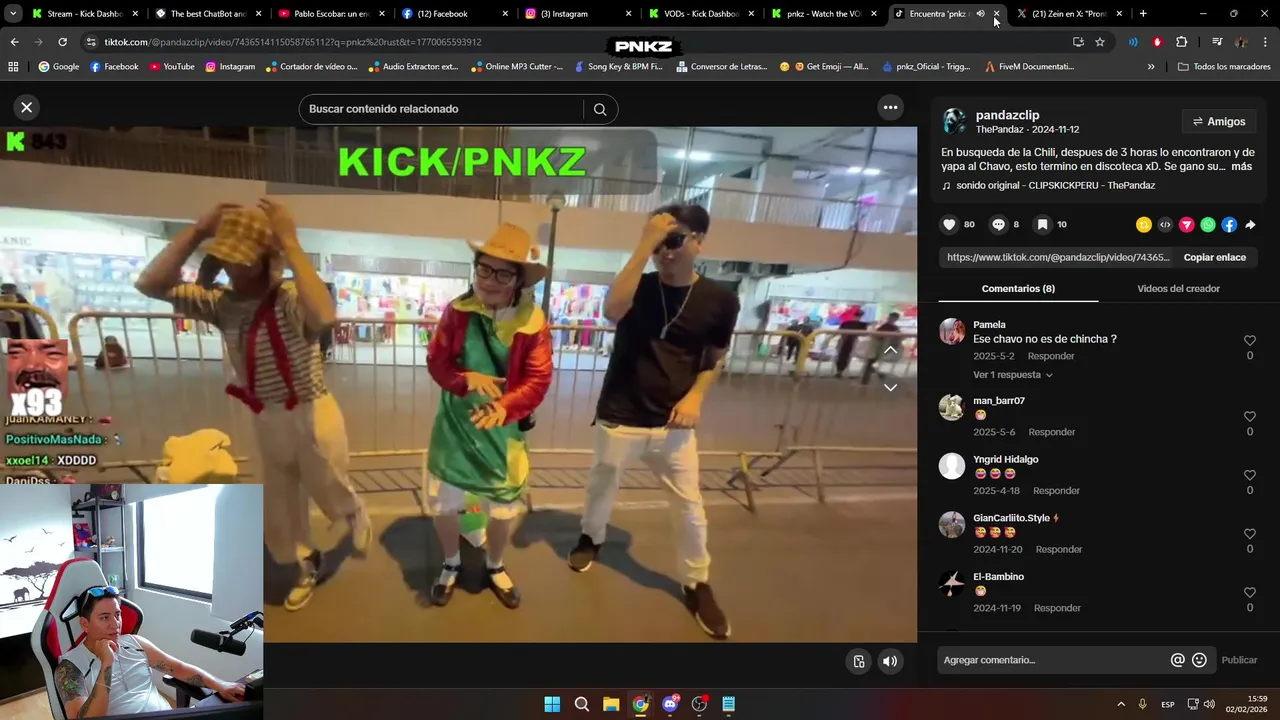Screen dimensions: 1280x720
Task: Open the media control playlist icon in toolbar
Action: click(1217, 42)
